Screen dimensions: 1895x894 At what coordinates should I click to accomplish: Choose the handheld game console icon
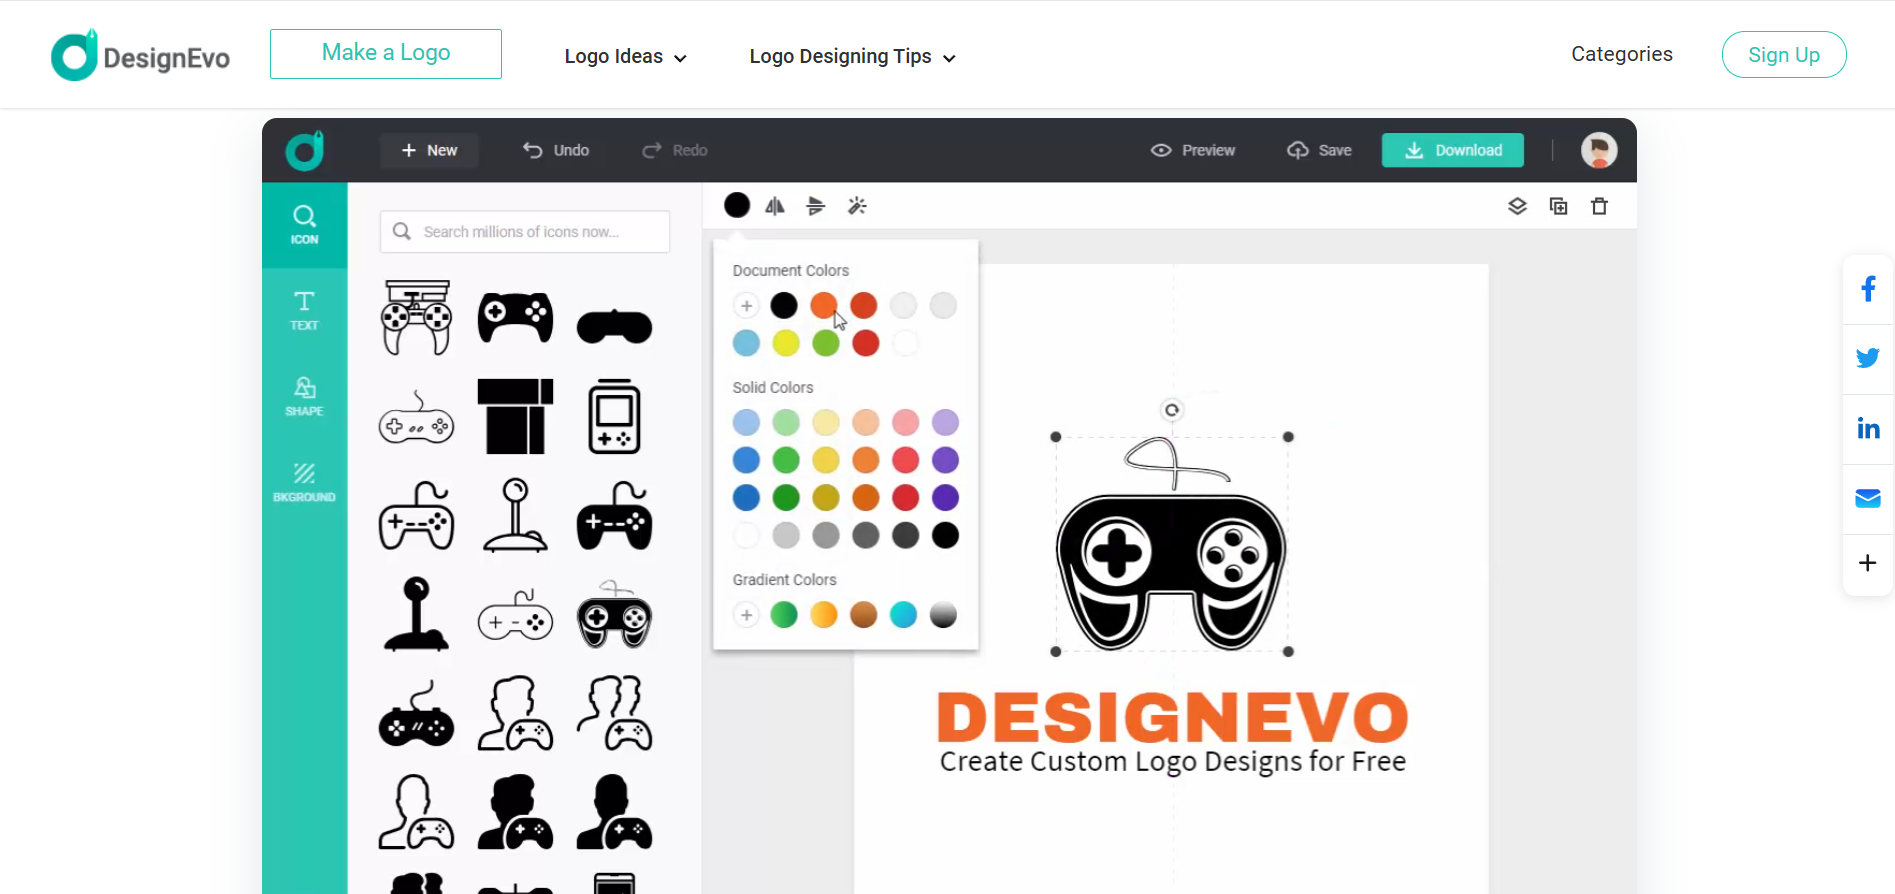(615, 417)
